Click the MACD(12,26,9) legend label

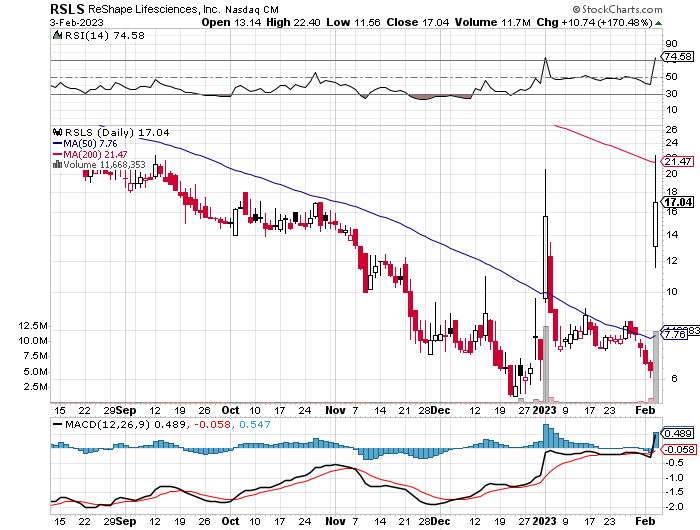[107, 424]
